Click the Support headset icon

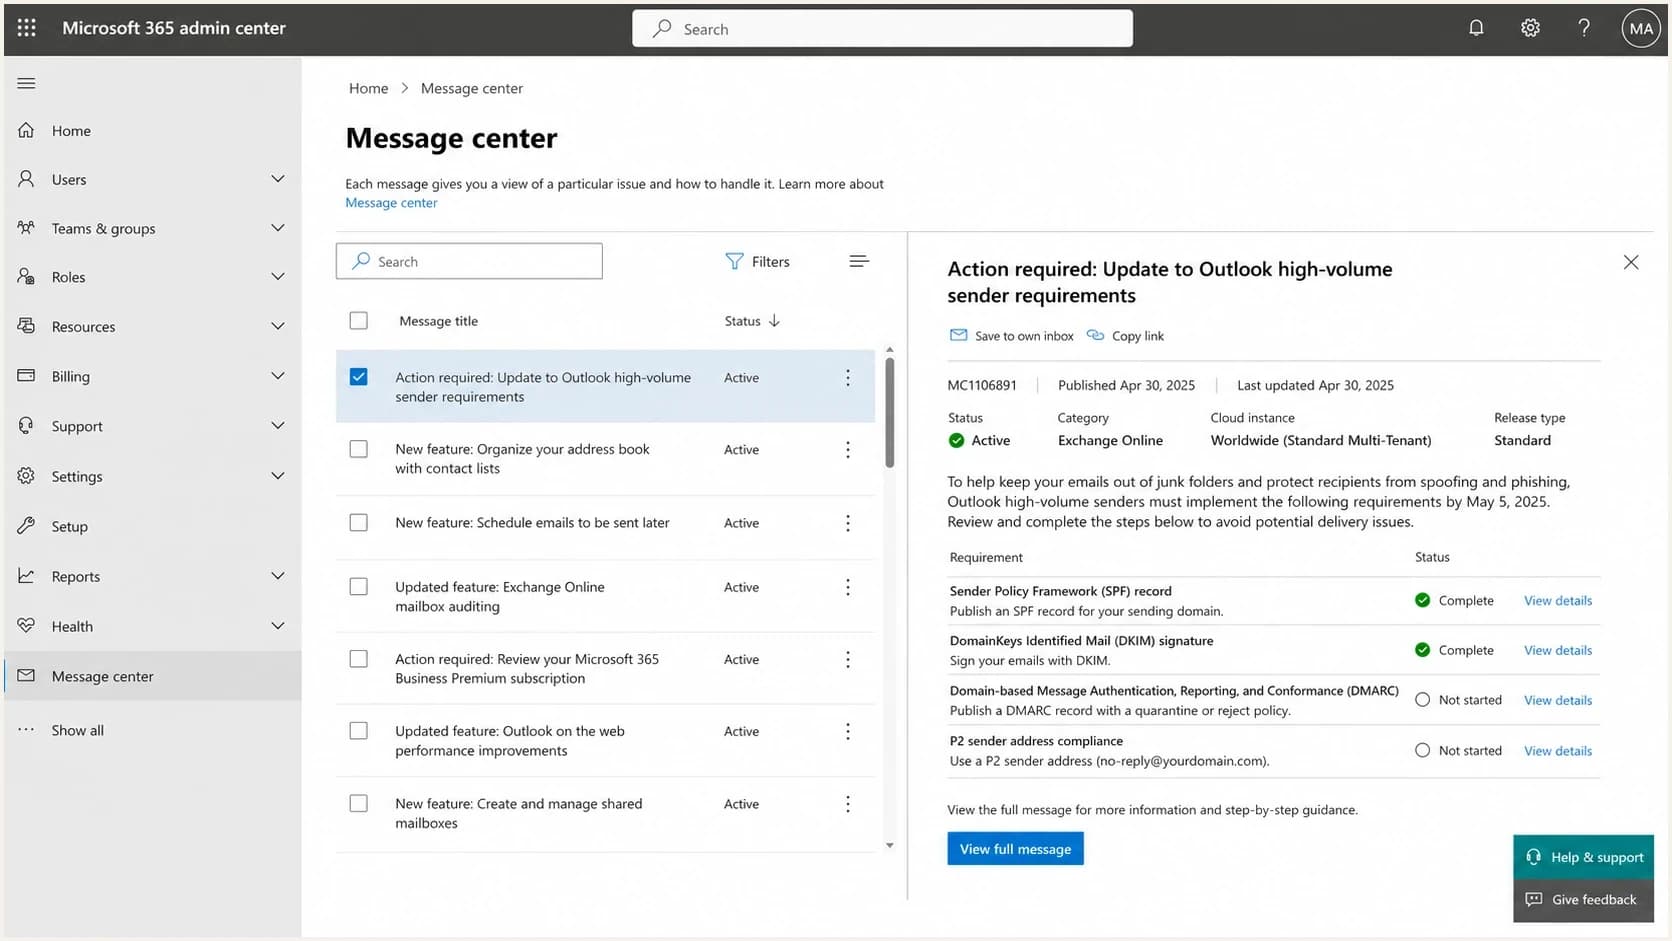(27, 426)
